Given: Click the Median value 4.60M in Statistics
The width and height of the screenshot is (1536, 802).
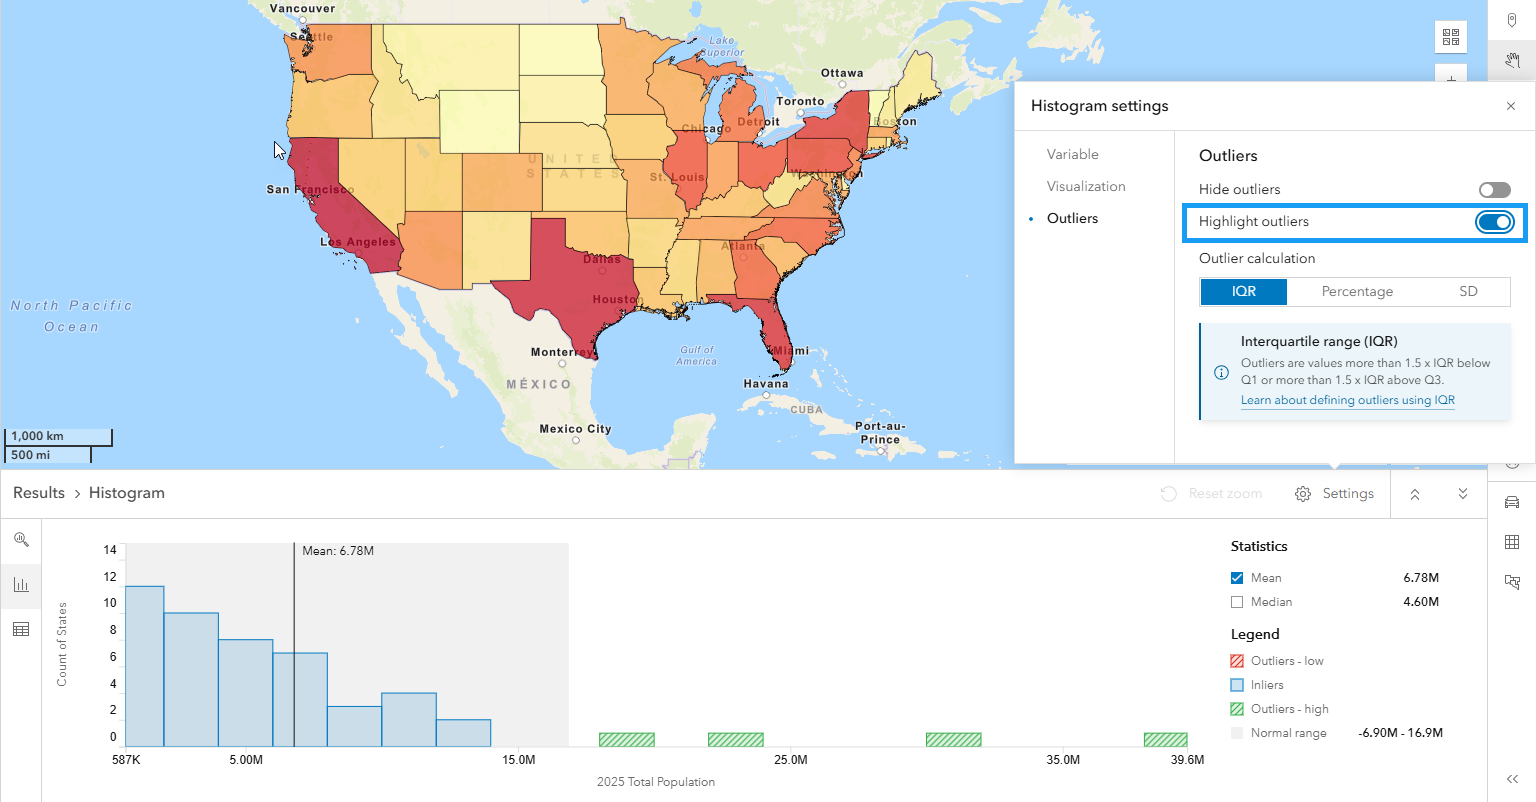Looking at the screenshot, I should point(1421,602).
